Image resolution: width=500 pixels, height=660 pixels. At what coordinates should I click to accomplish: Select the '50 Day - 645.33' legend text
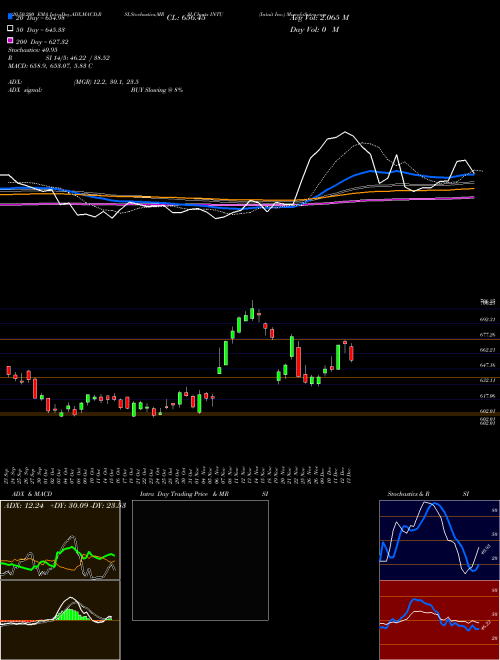tap(40, 30)
